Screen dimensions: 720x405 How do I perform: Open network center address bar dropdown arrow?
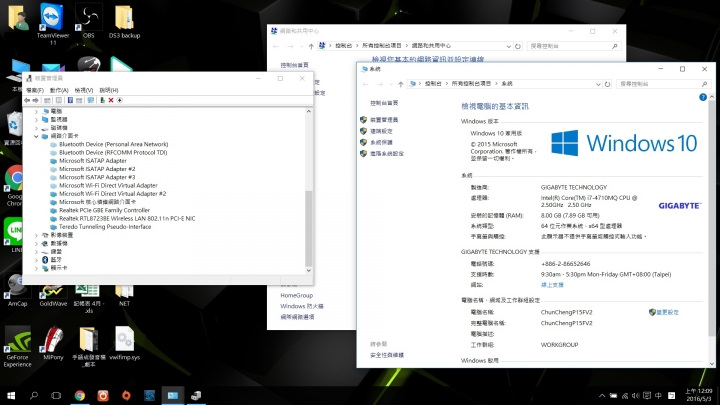[508, 46]
